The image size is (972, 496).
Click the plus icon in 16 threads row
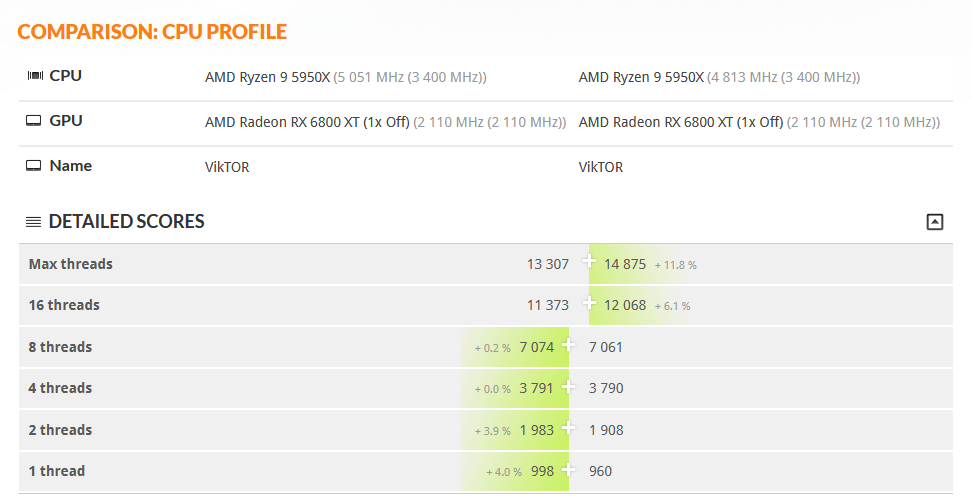(589, 304)
